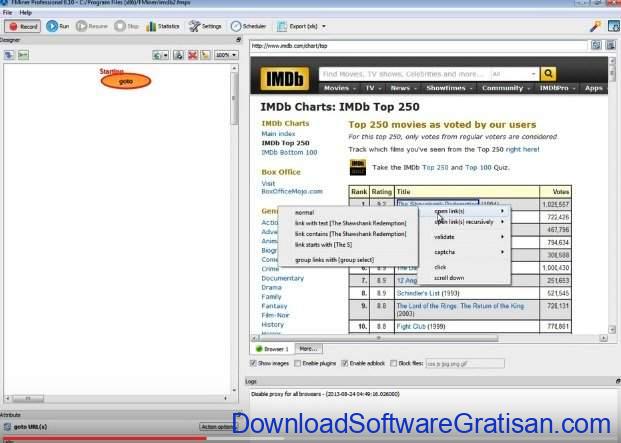Click the red X delete icon in Designer
621x443 pixels.
click(193, 55)
